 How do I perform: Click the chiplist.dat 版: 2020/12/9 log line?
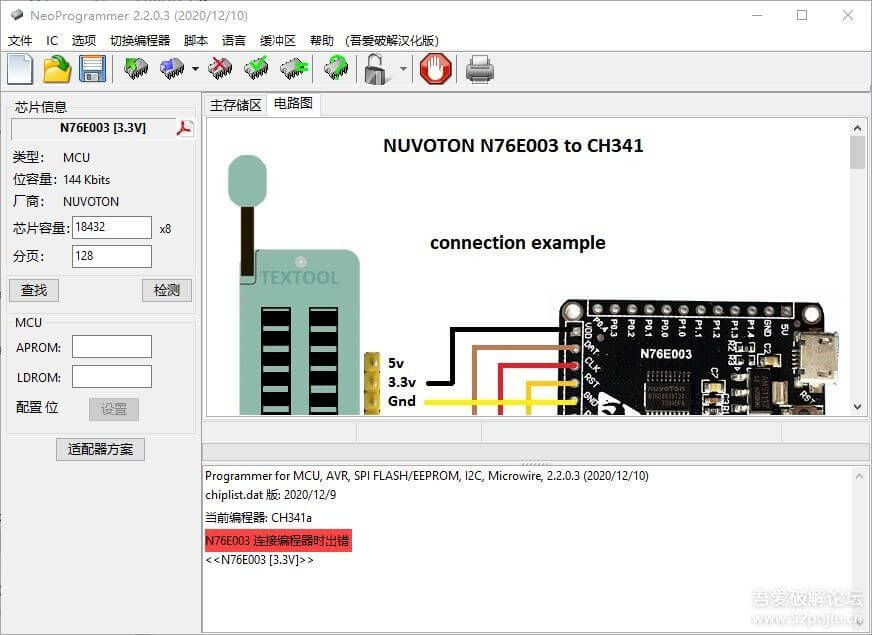click(270, 495)
